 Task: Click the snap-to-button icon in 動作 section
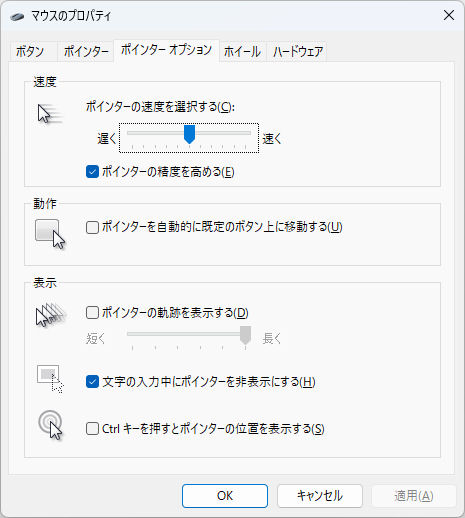(x=50, y=234)
